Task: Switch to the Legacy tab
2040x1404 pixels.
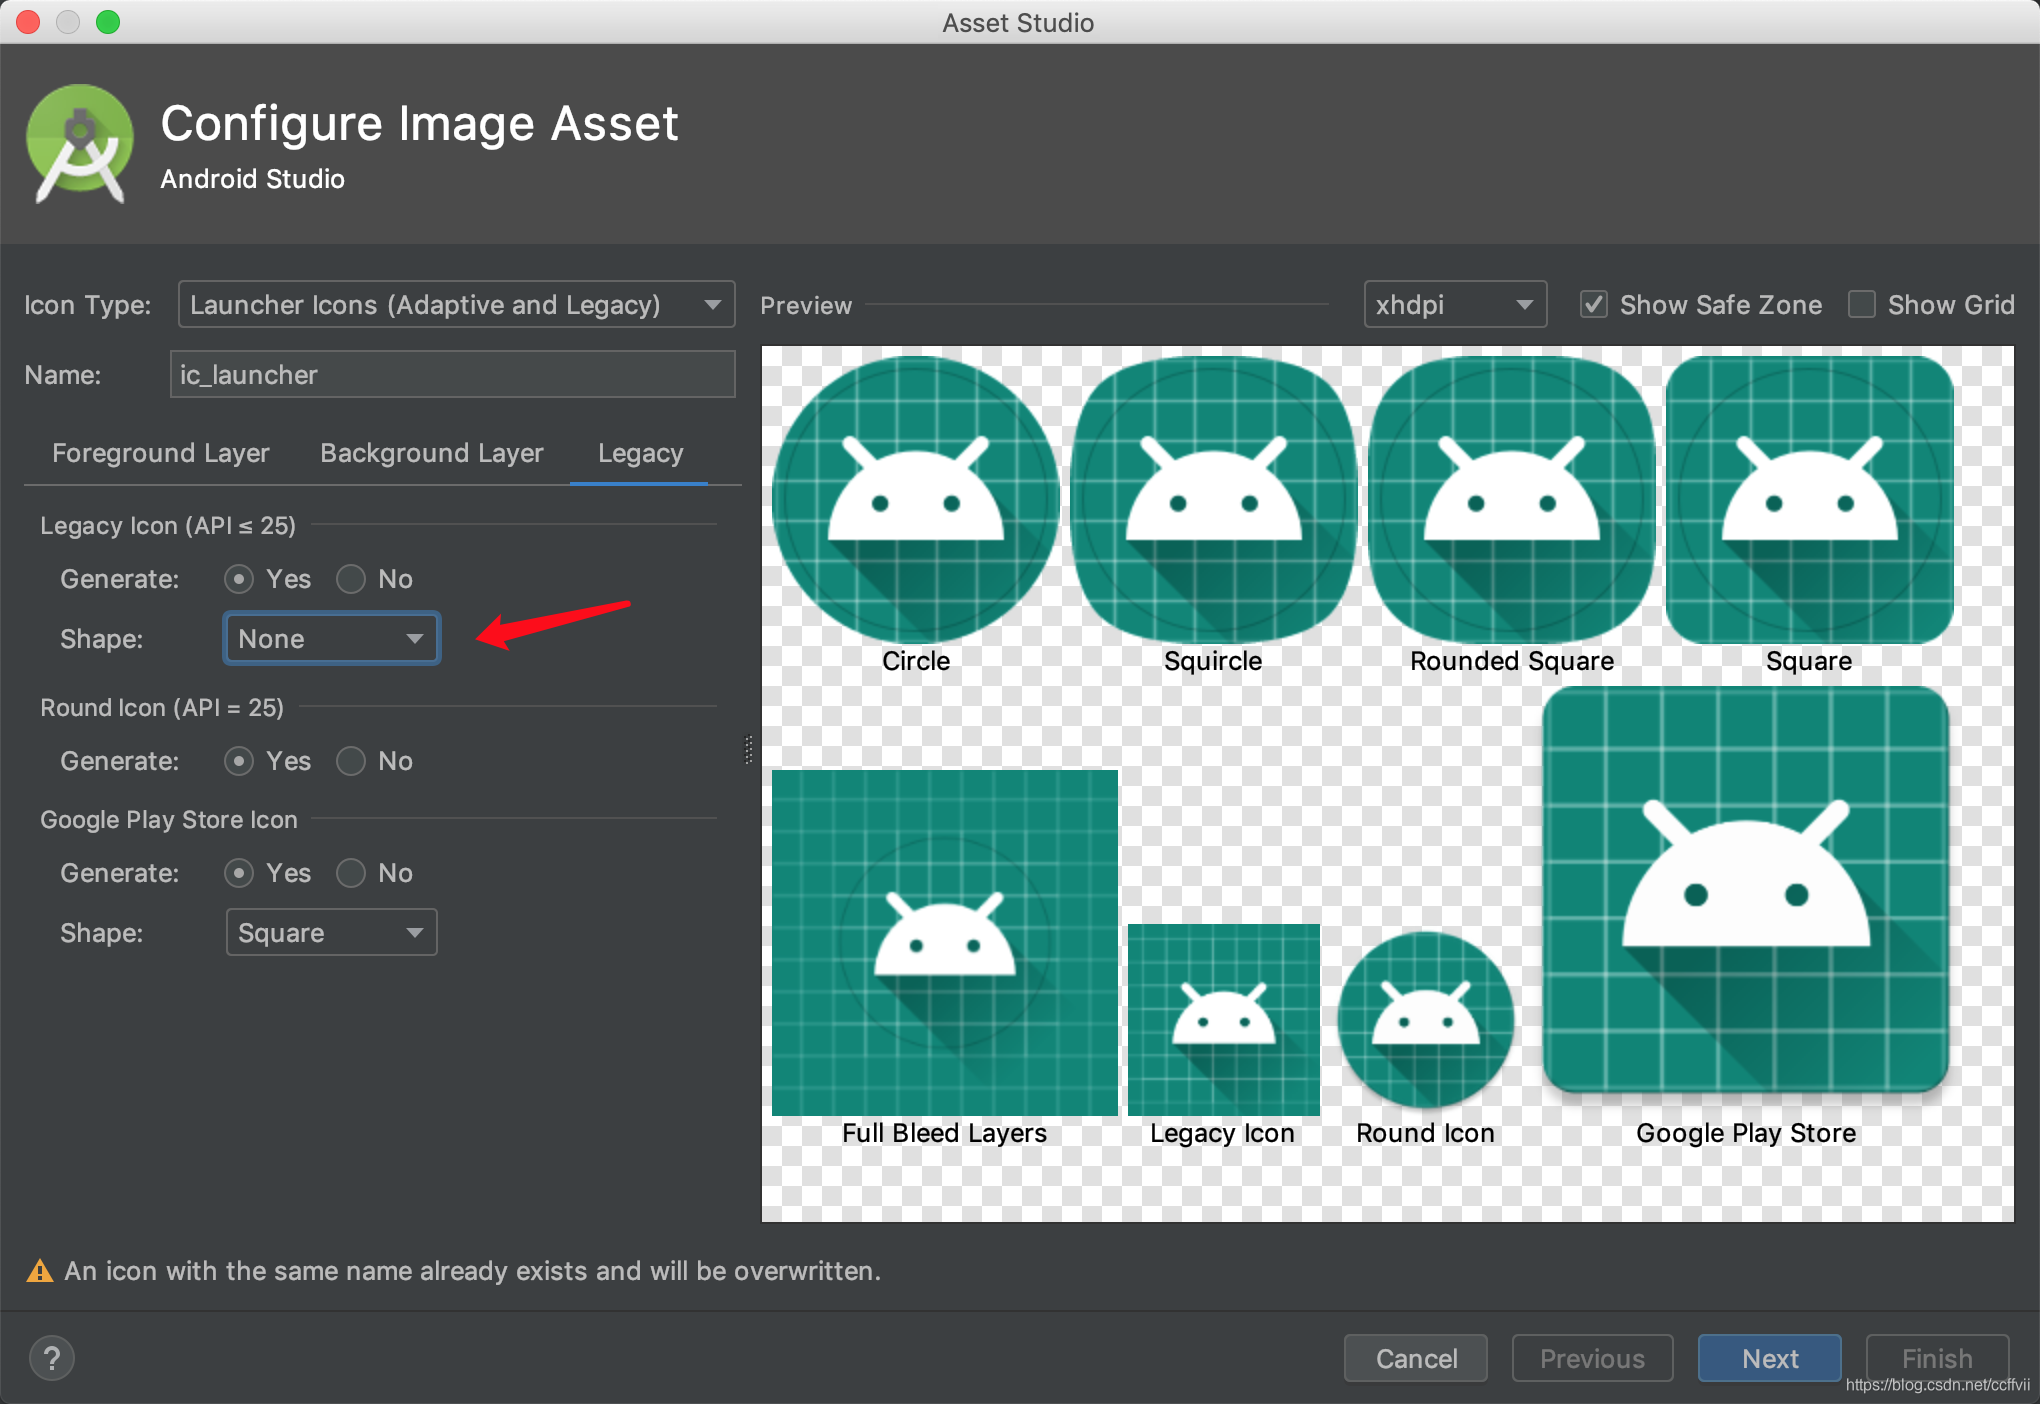Action: coord(640,453)
